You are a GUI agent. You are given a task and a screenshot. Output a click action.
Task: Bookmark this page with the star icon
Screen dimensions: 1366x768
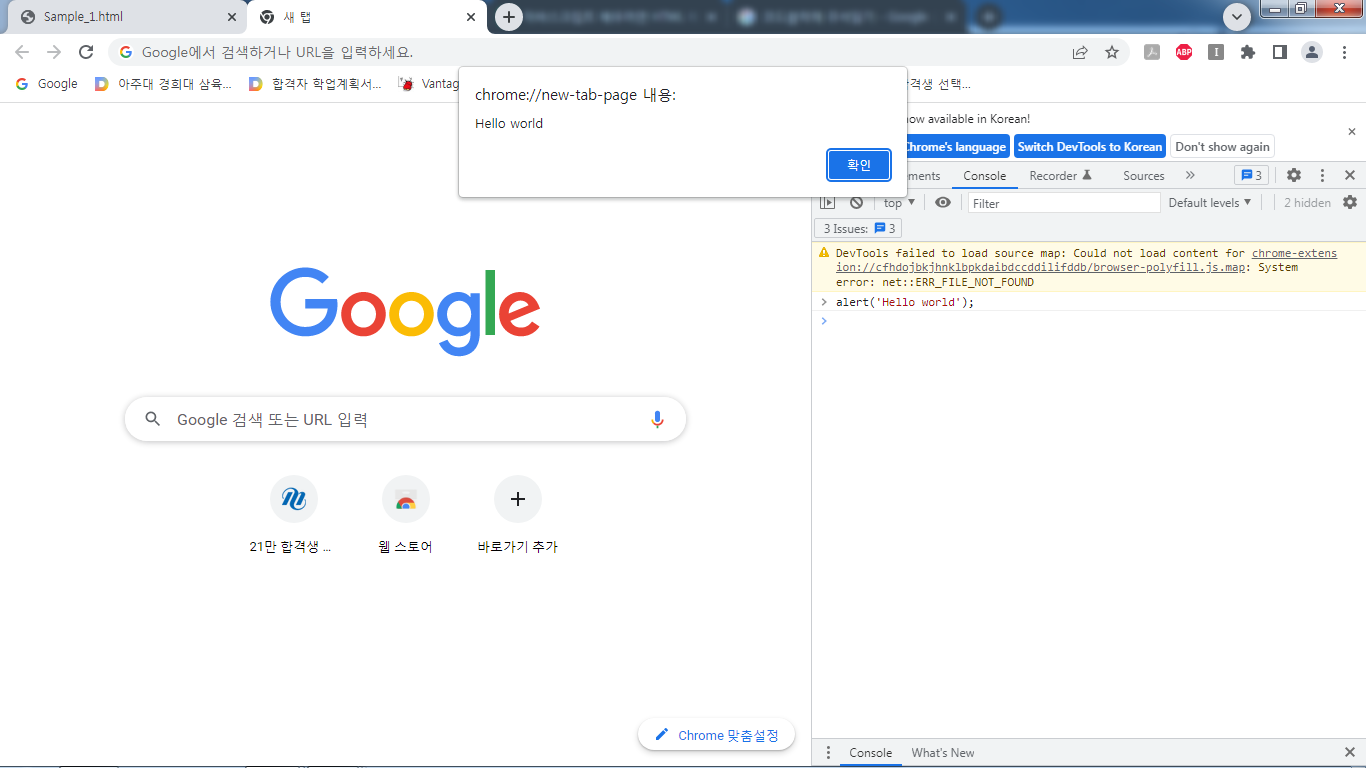tap(1112, 51)
